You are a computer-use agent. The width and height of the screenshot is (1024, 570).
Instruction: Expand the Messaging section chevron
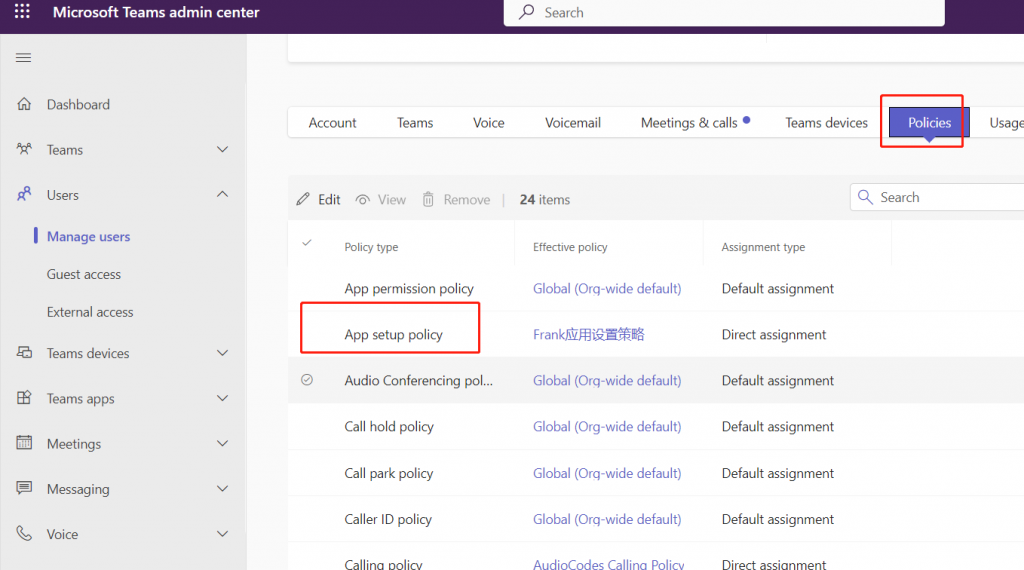tap(223, 488)
